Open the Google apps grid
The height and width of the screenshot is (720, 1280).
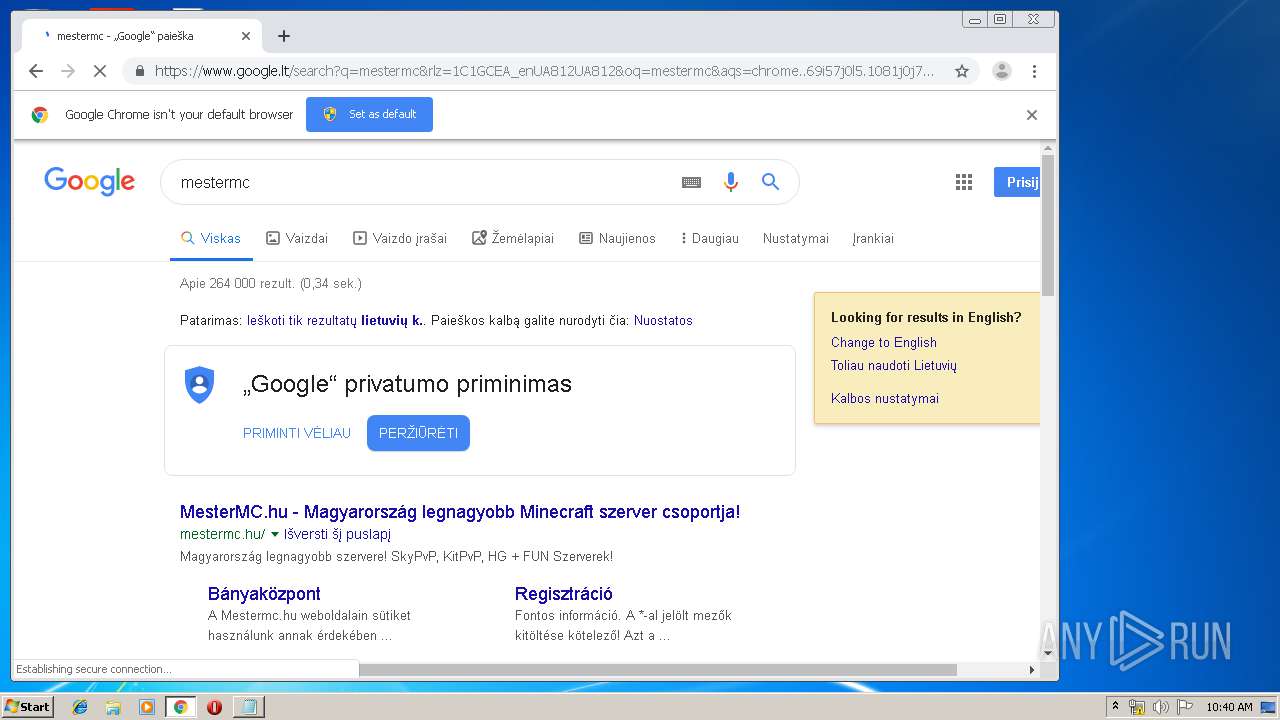[x=964, y=182]
